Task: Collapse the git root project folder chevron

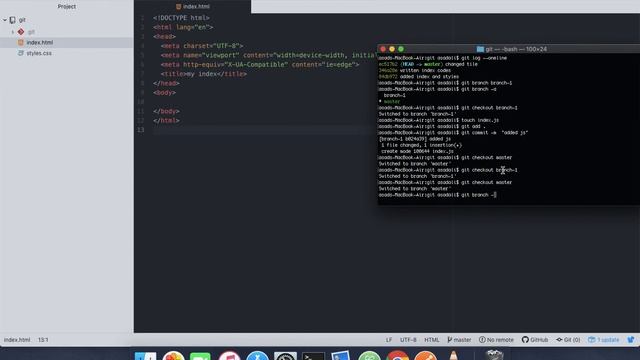Action: (5, 20)
